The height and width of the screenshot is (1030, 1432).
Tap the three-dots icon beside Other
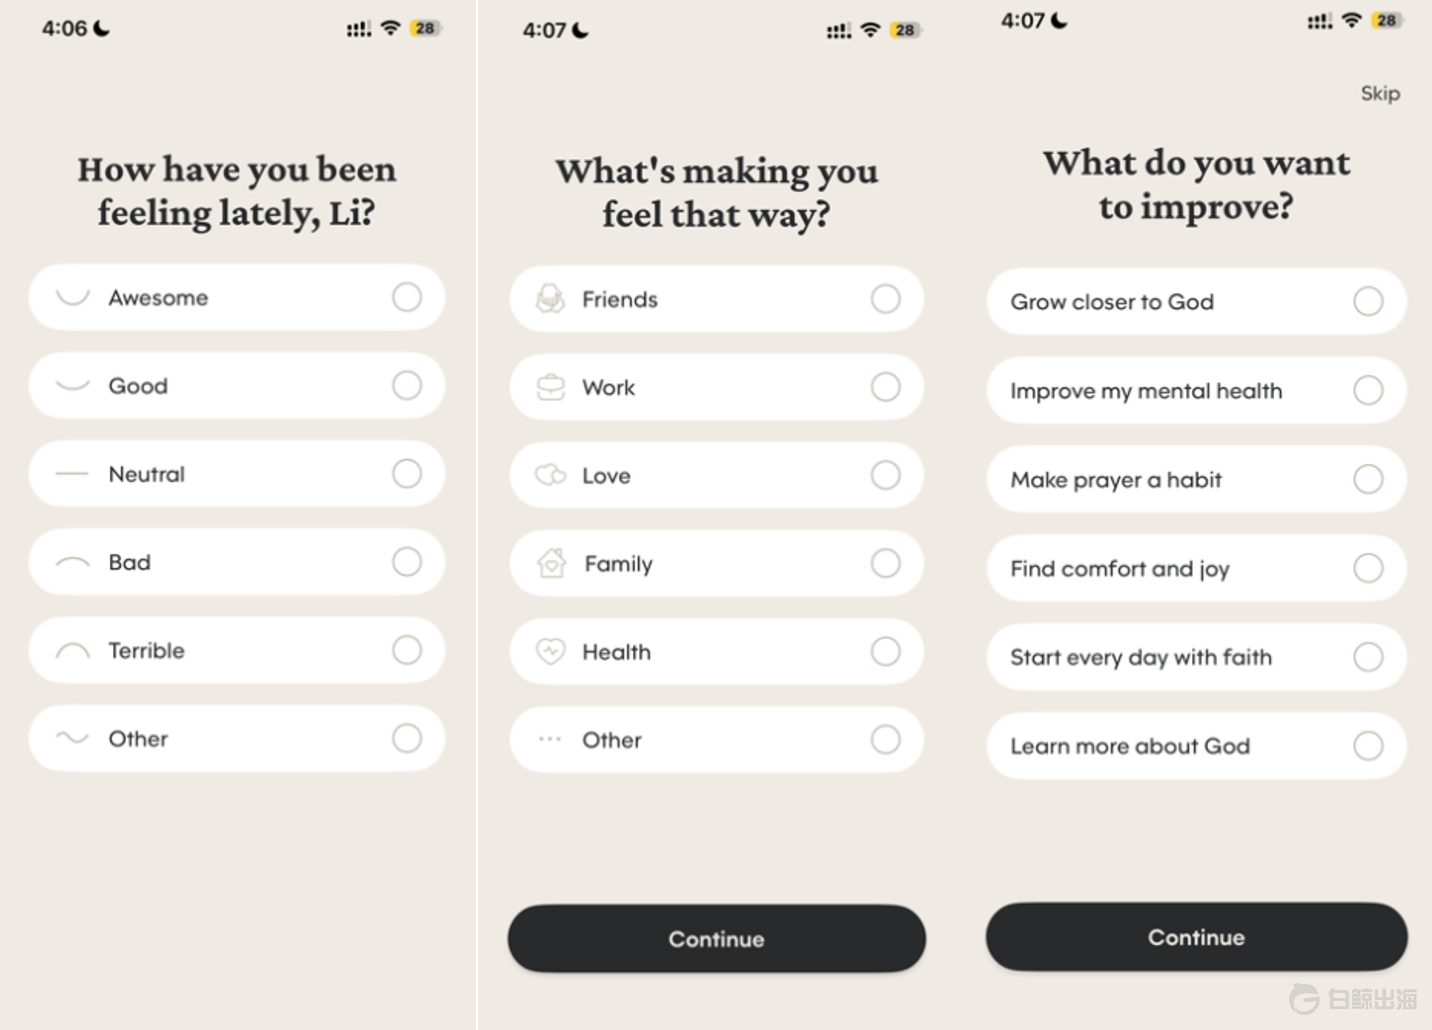pyautogui.click(x=550, y=740)
